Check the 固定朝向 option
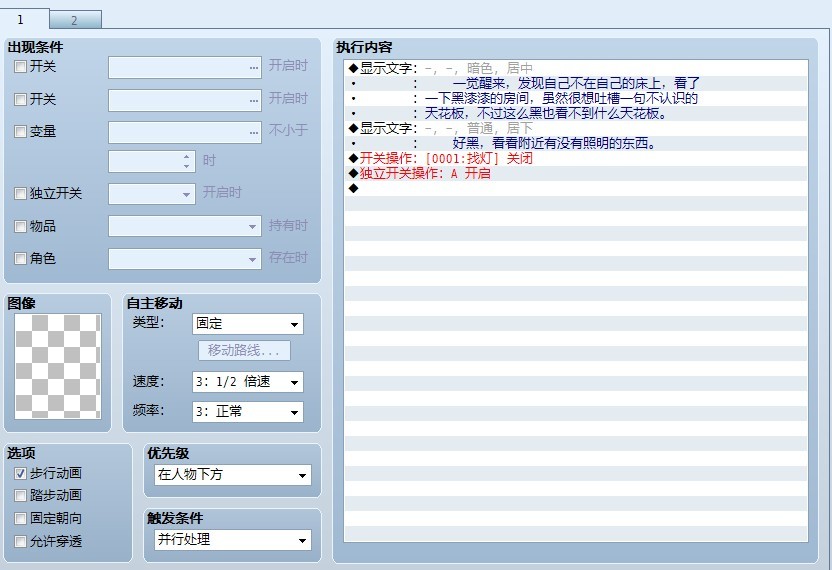This screenshot has height=570, width=832. [20, 518]
